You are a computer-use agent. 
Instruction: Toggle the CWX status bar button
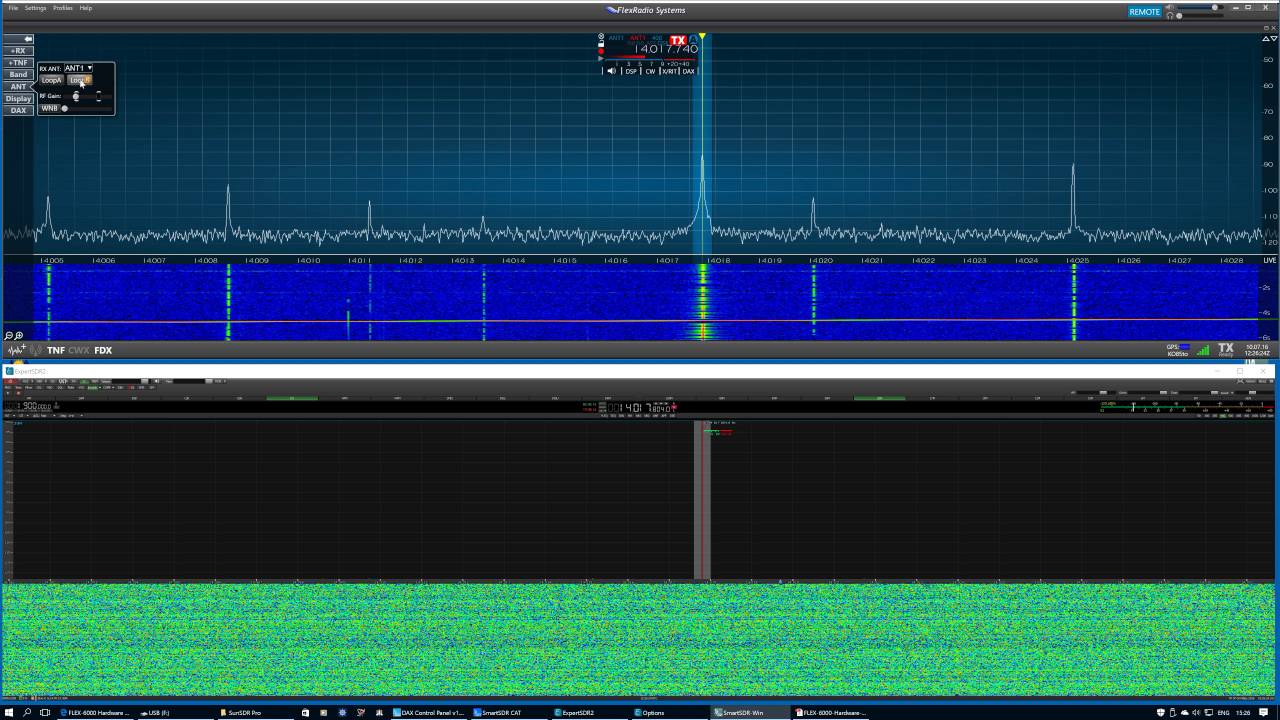(79, 350)
